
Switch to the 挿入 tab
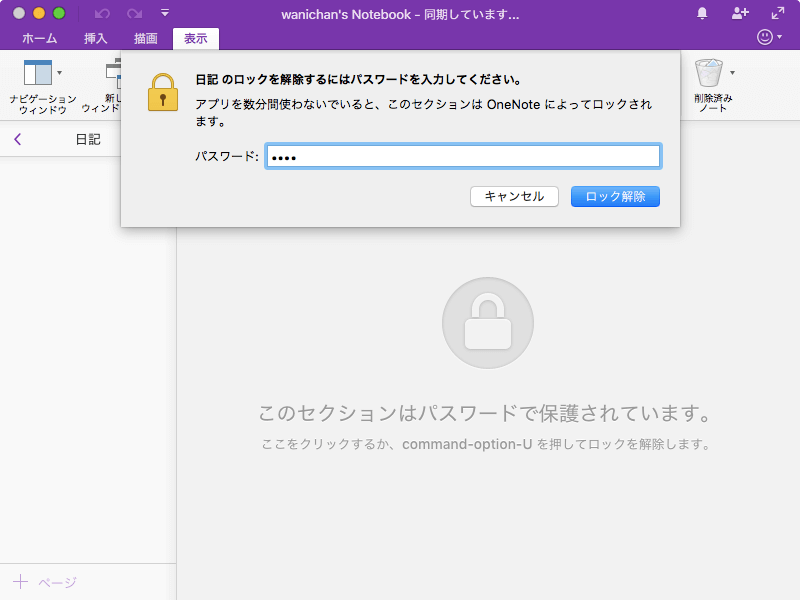tap(95, 39)
